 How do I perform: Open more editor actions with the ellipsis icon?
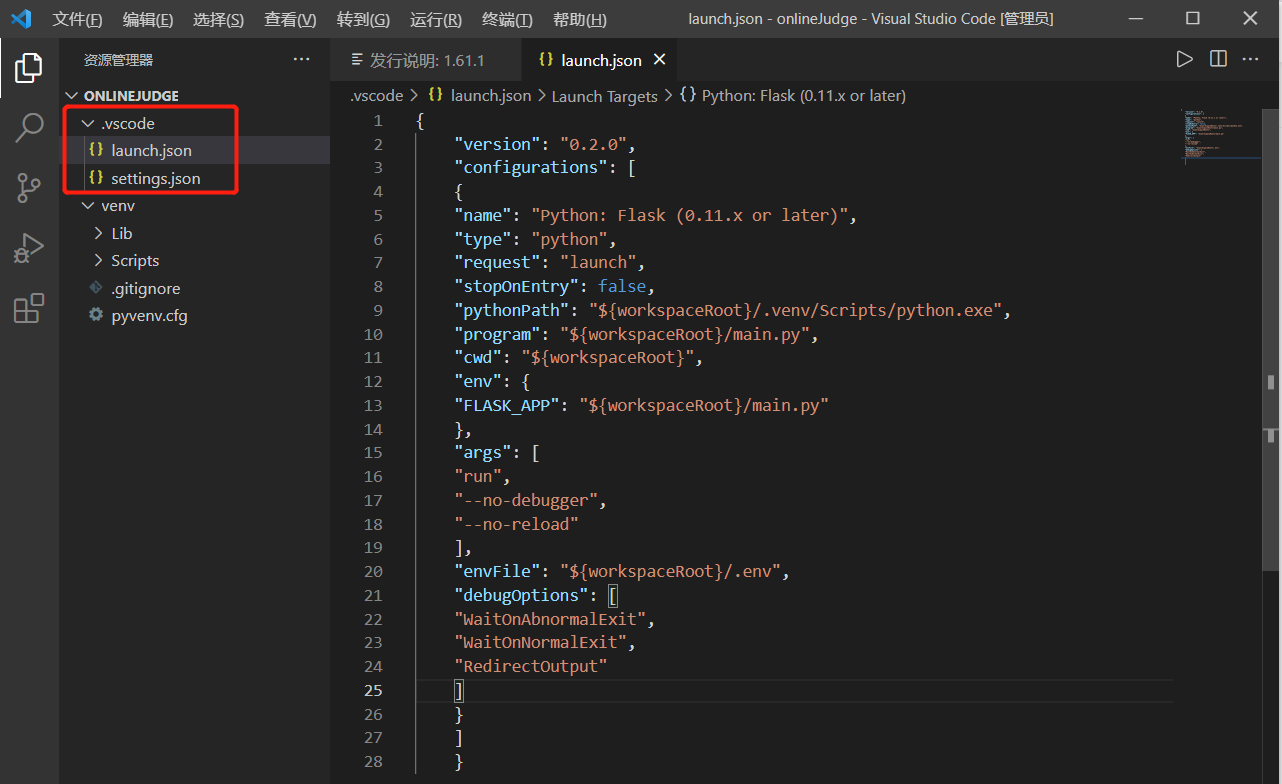coord(1250,59)
